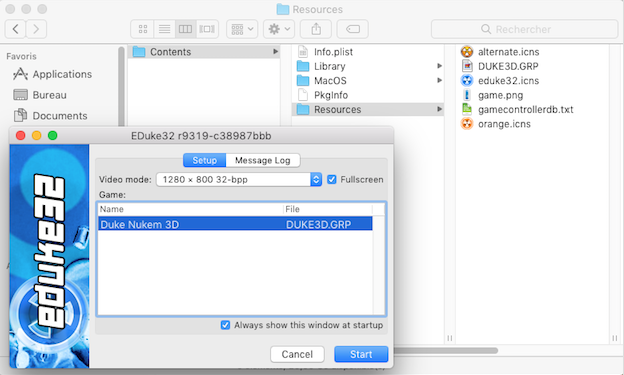Select the alternate.icns file

point(500,52)
